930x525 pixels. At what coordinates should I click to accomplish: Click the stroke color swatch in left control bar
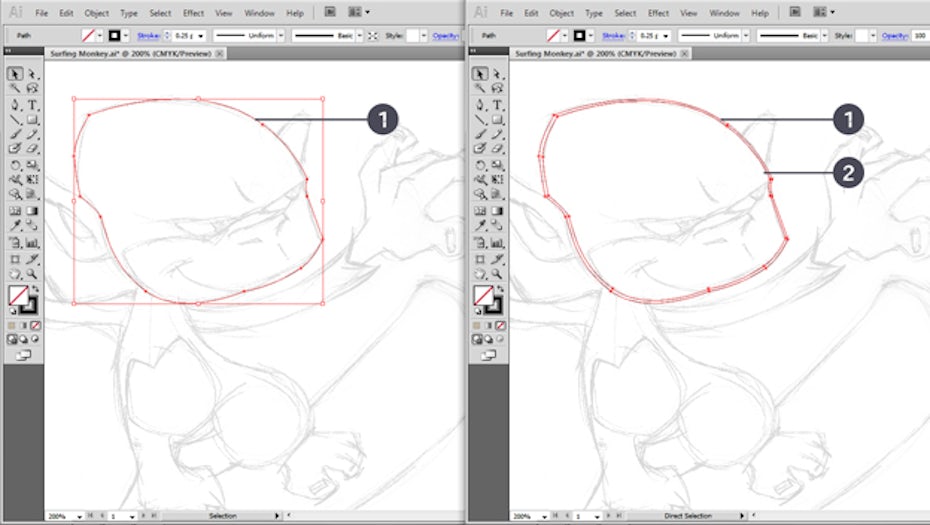click(x=115, y=35)
